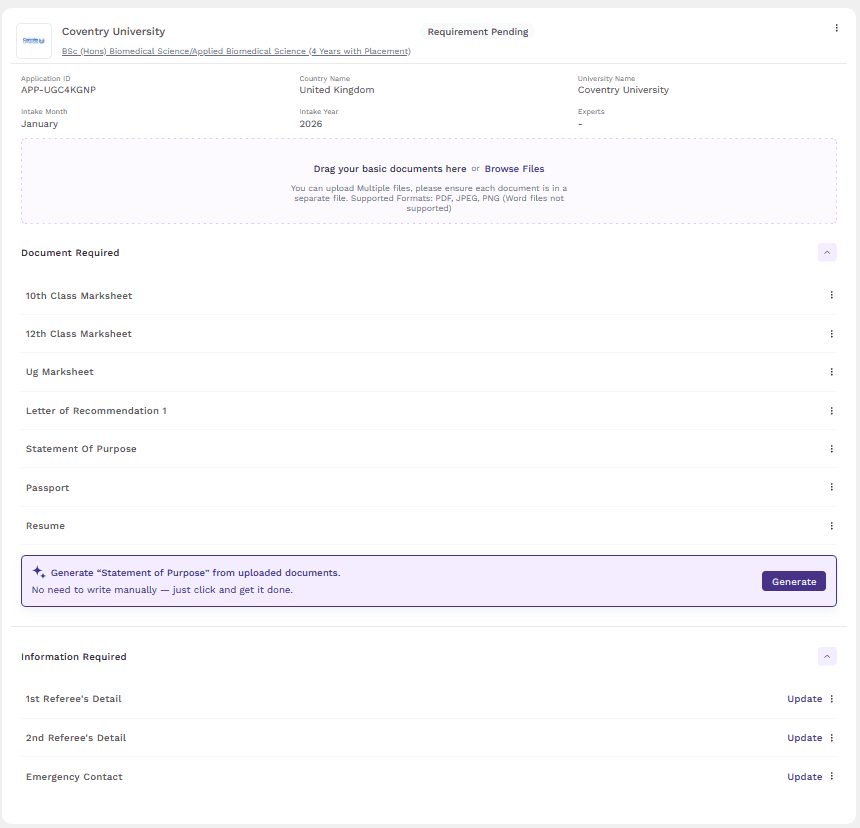The image size is (860, 828).
Task: Click the Generate button
Action: (x=793, y=581)
